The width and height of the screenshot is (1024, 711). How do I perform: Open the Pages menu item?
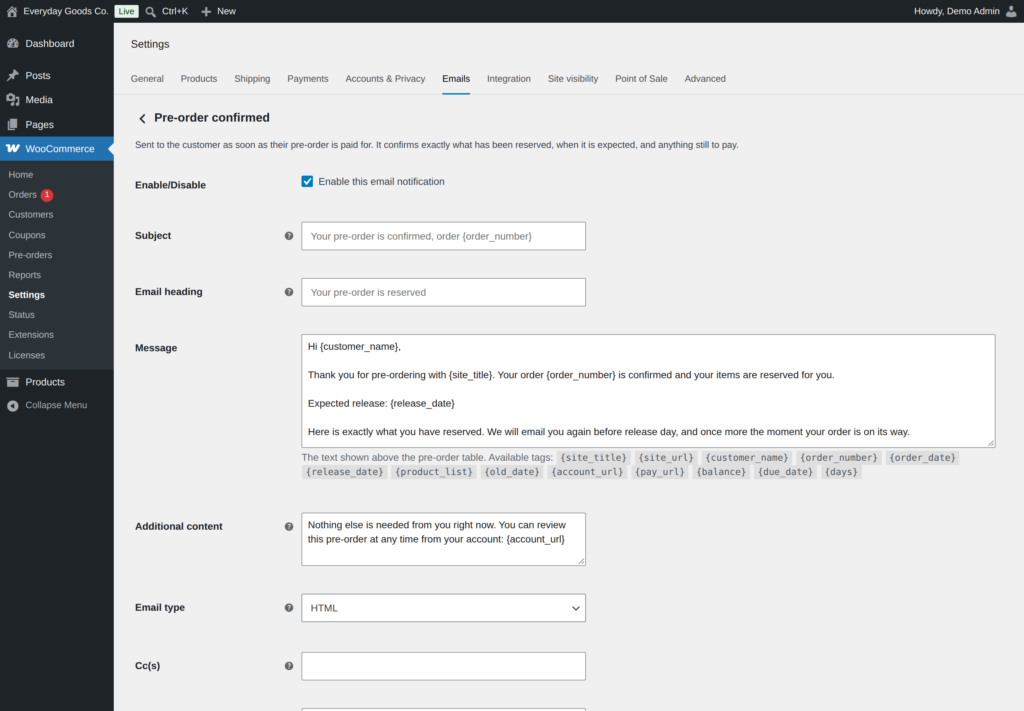57,125
